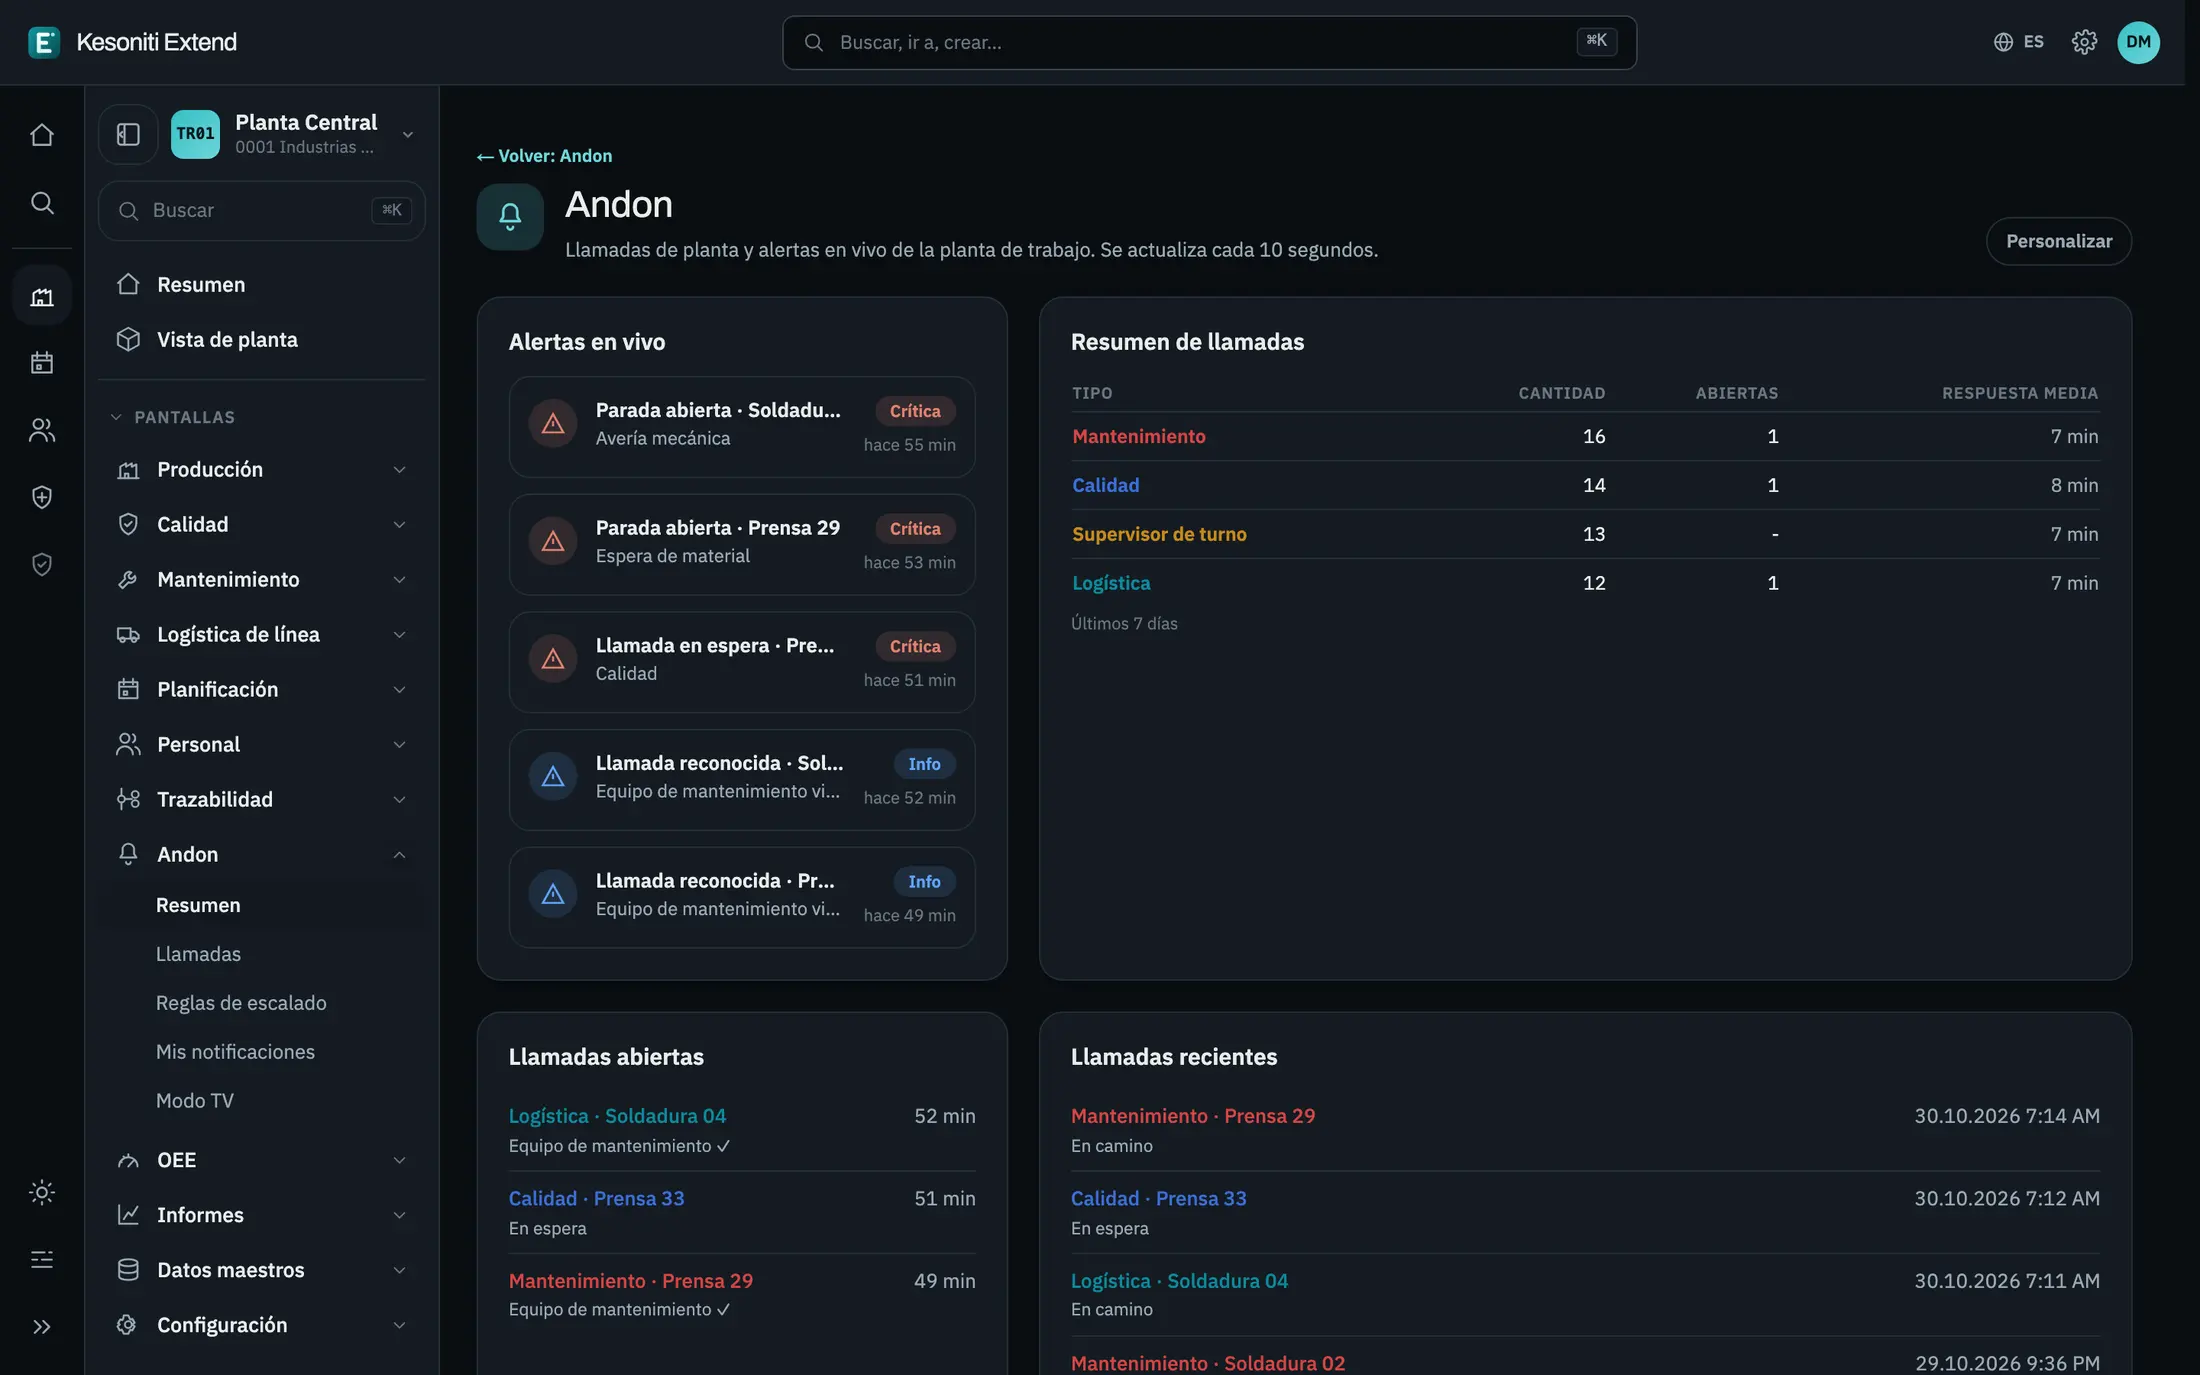
Task: Focus the global Buscar, ir a, crear field
Action: click(x=1209, y=42)
